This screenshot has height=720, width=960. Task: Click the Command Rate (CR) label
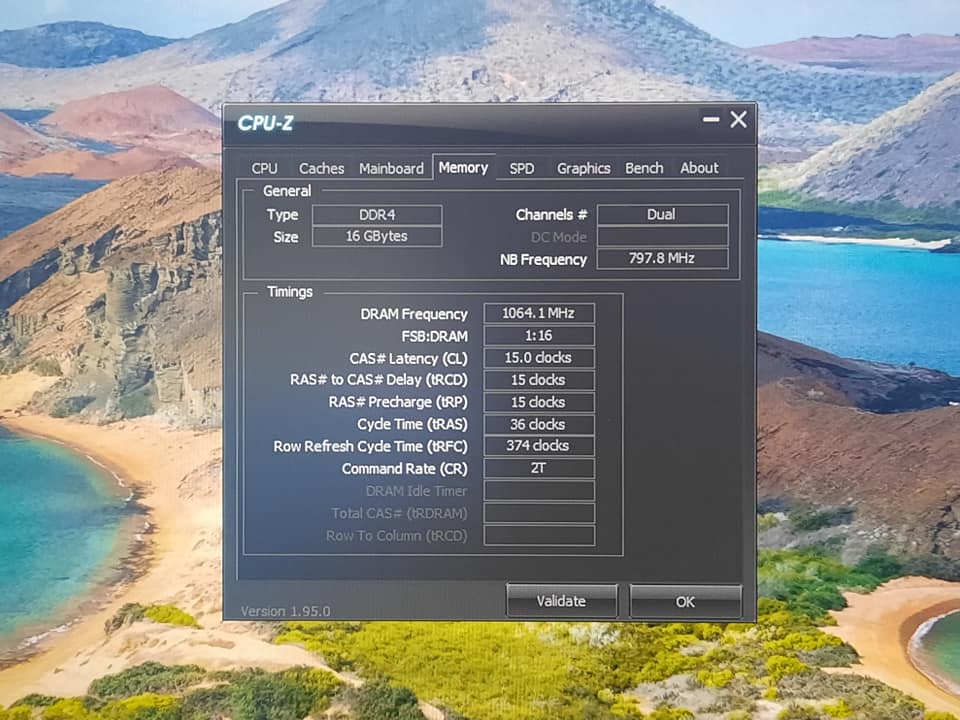click(x=405, y=469)
